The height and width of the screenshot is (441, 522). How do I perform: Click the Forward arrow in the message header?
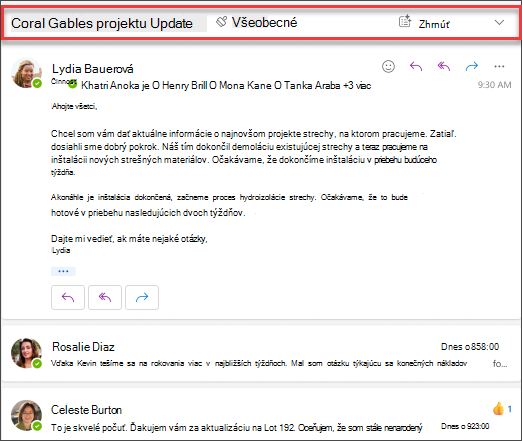pos(472,66)
